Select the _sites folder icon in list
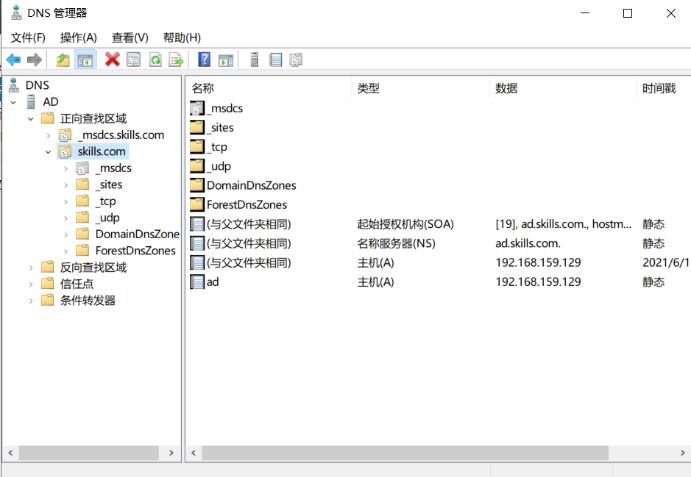Image resolution: width=691 pixels, height=477 pixels. 197,127
